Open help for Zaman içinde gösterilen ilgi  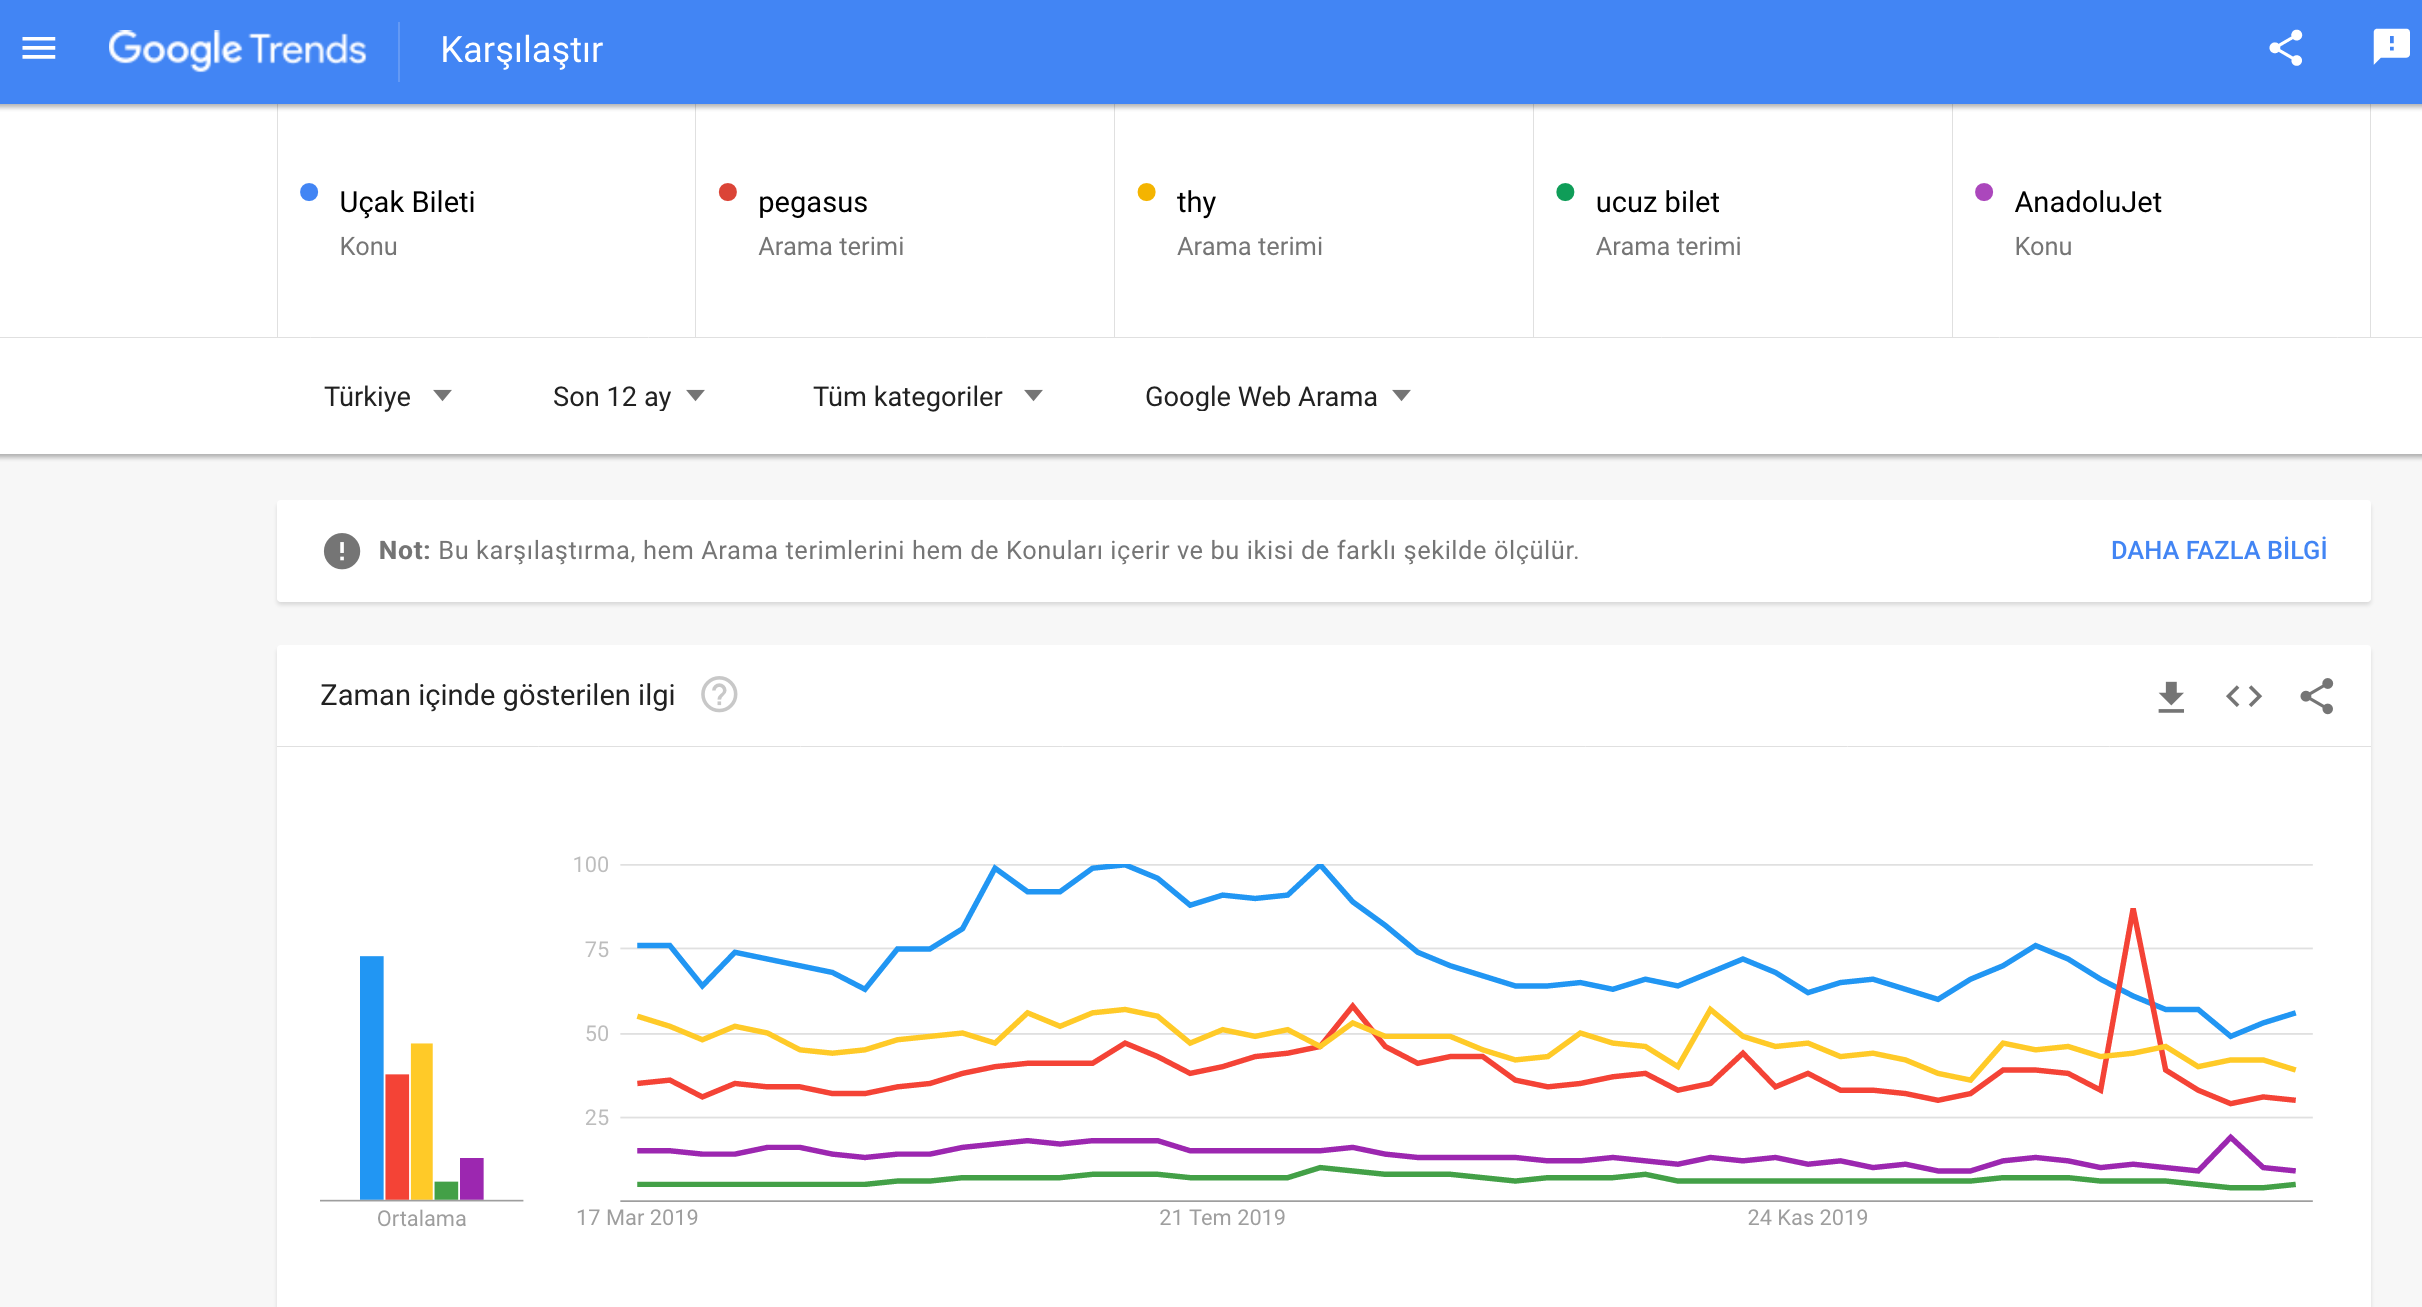click(722, 695)
